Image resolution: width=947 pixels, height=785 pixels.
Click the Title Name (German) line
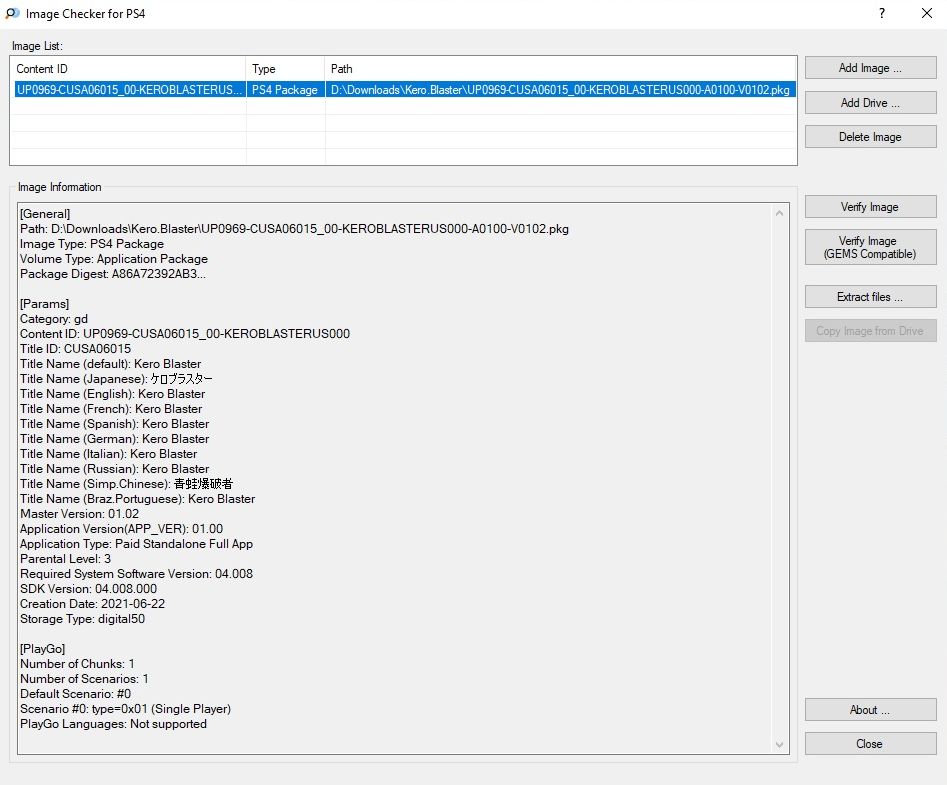[115, 439]
